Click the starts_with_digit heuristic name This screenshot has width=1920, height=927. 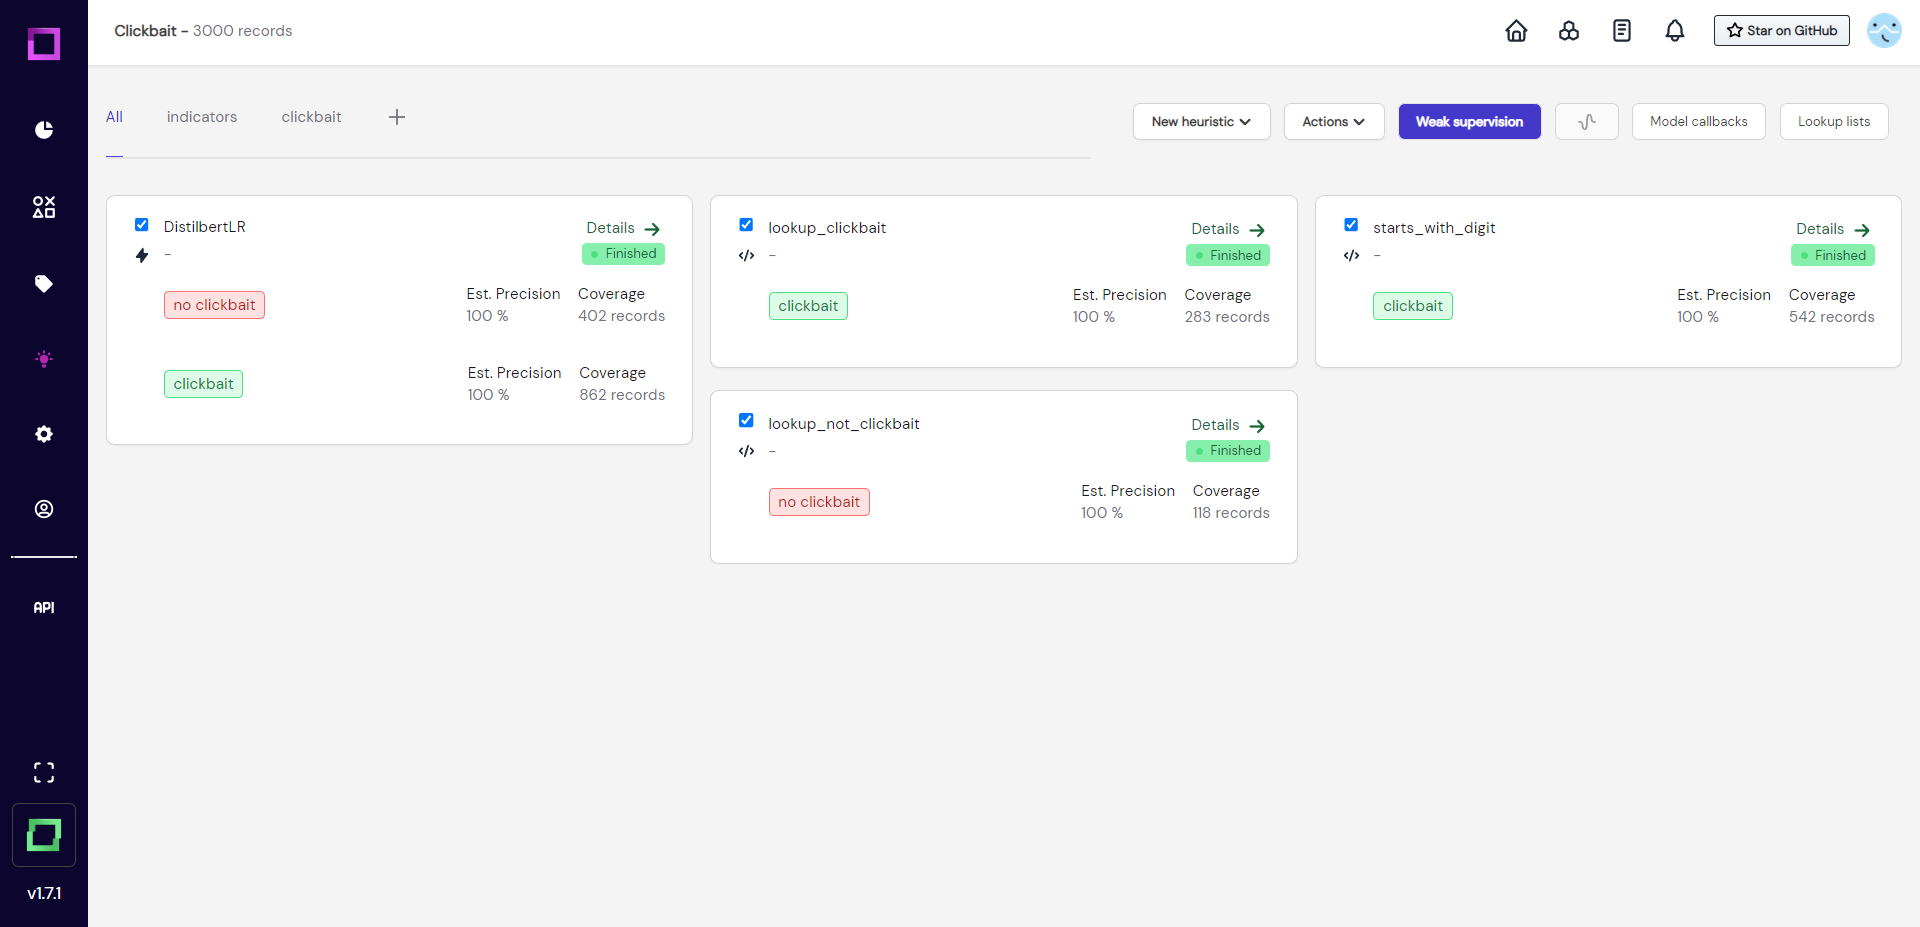click(1434, 228)
